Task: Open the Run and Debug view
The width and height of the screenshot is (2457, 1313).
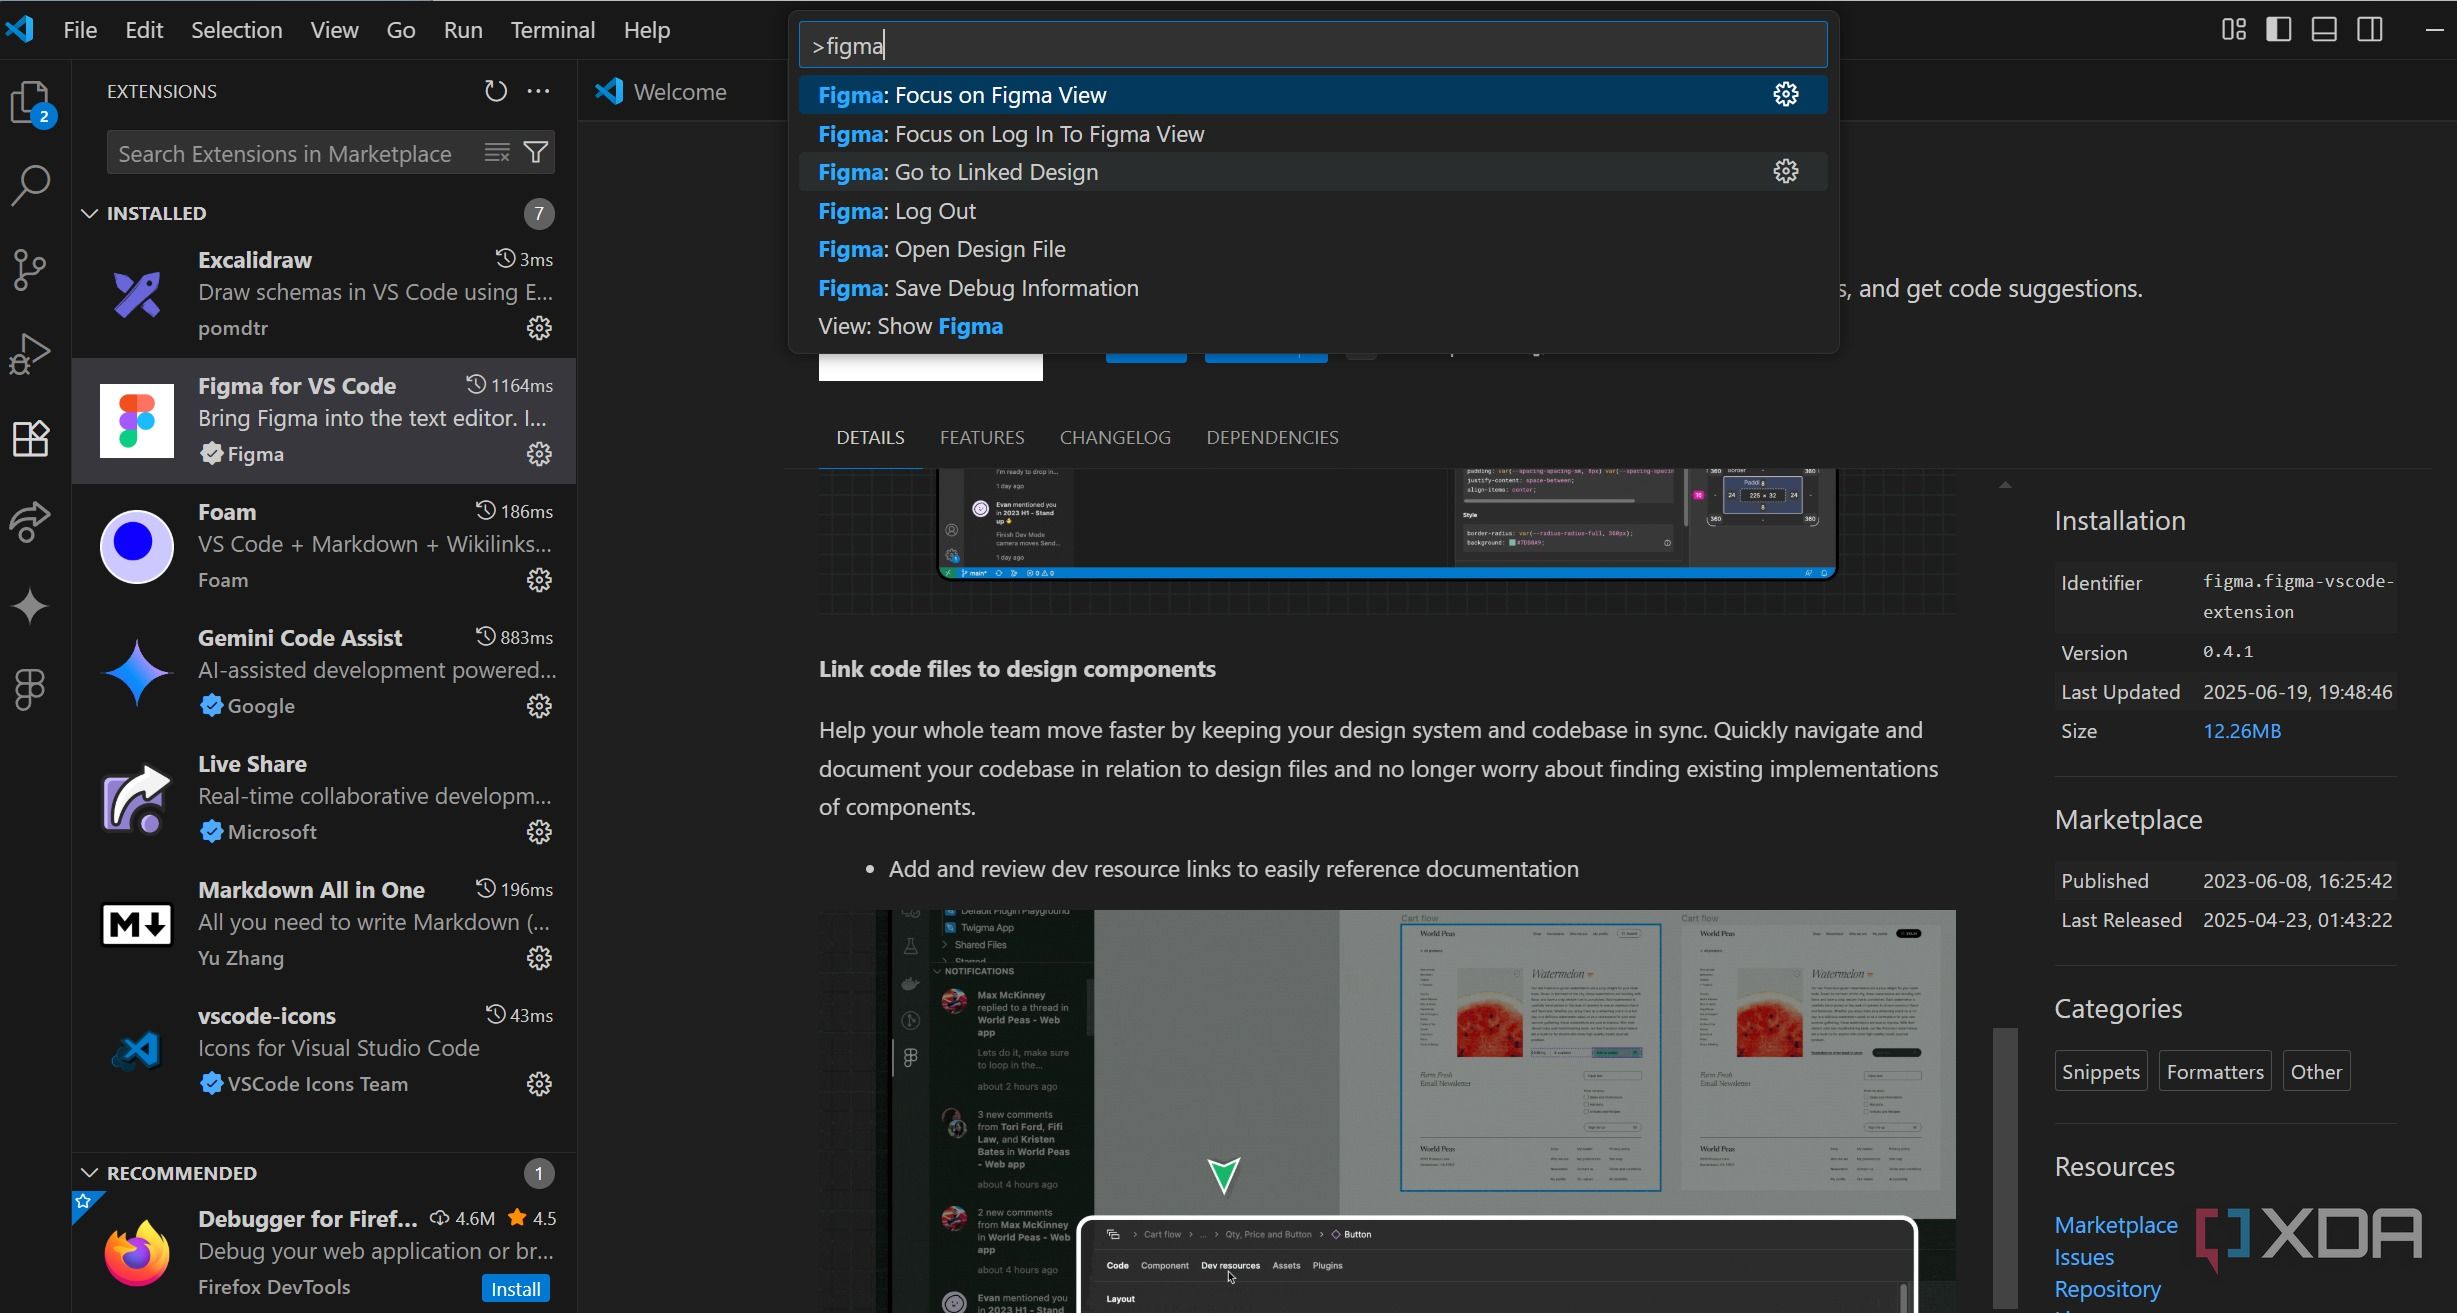Action: coord(31,353)
